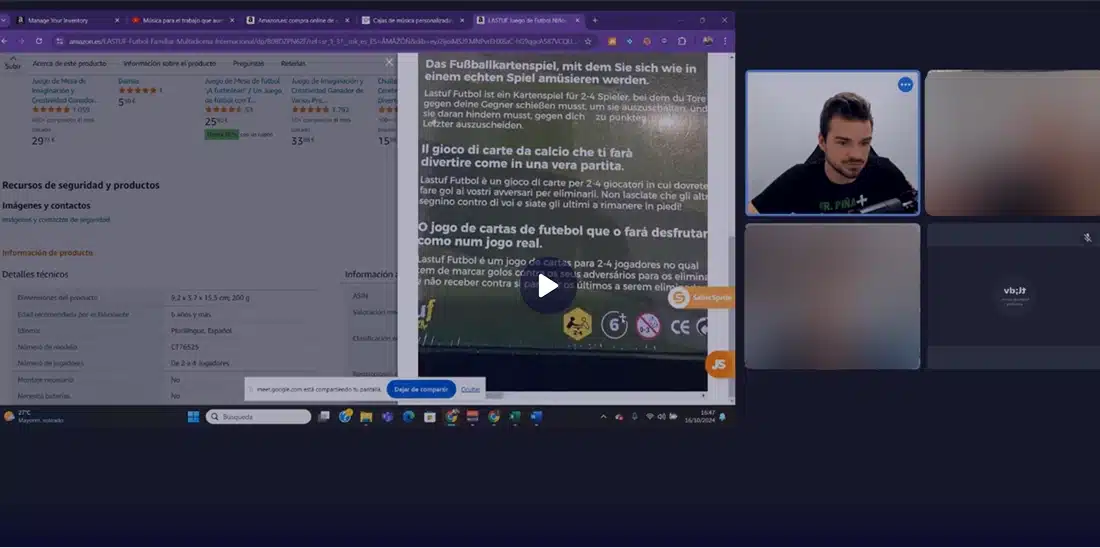Click the muted microphone icon on participant tile

click(1087, 238)
